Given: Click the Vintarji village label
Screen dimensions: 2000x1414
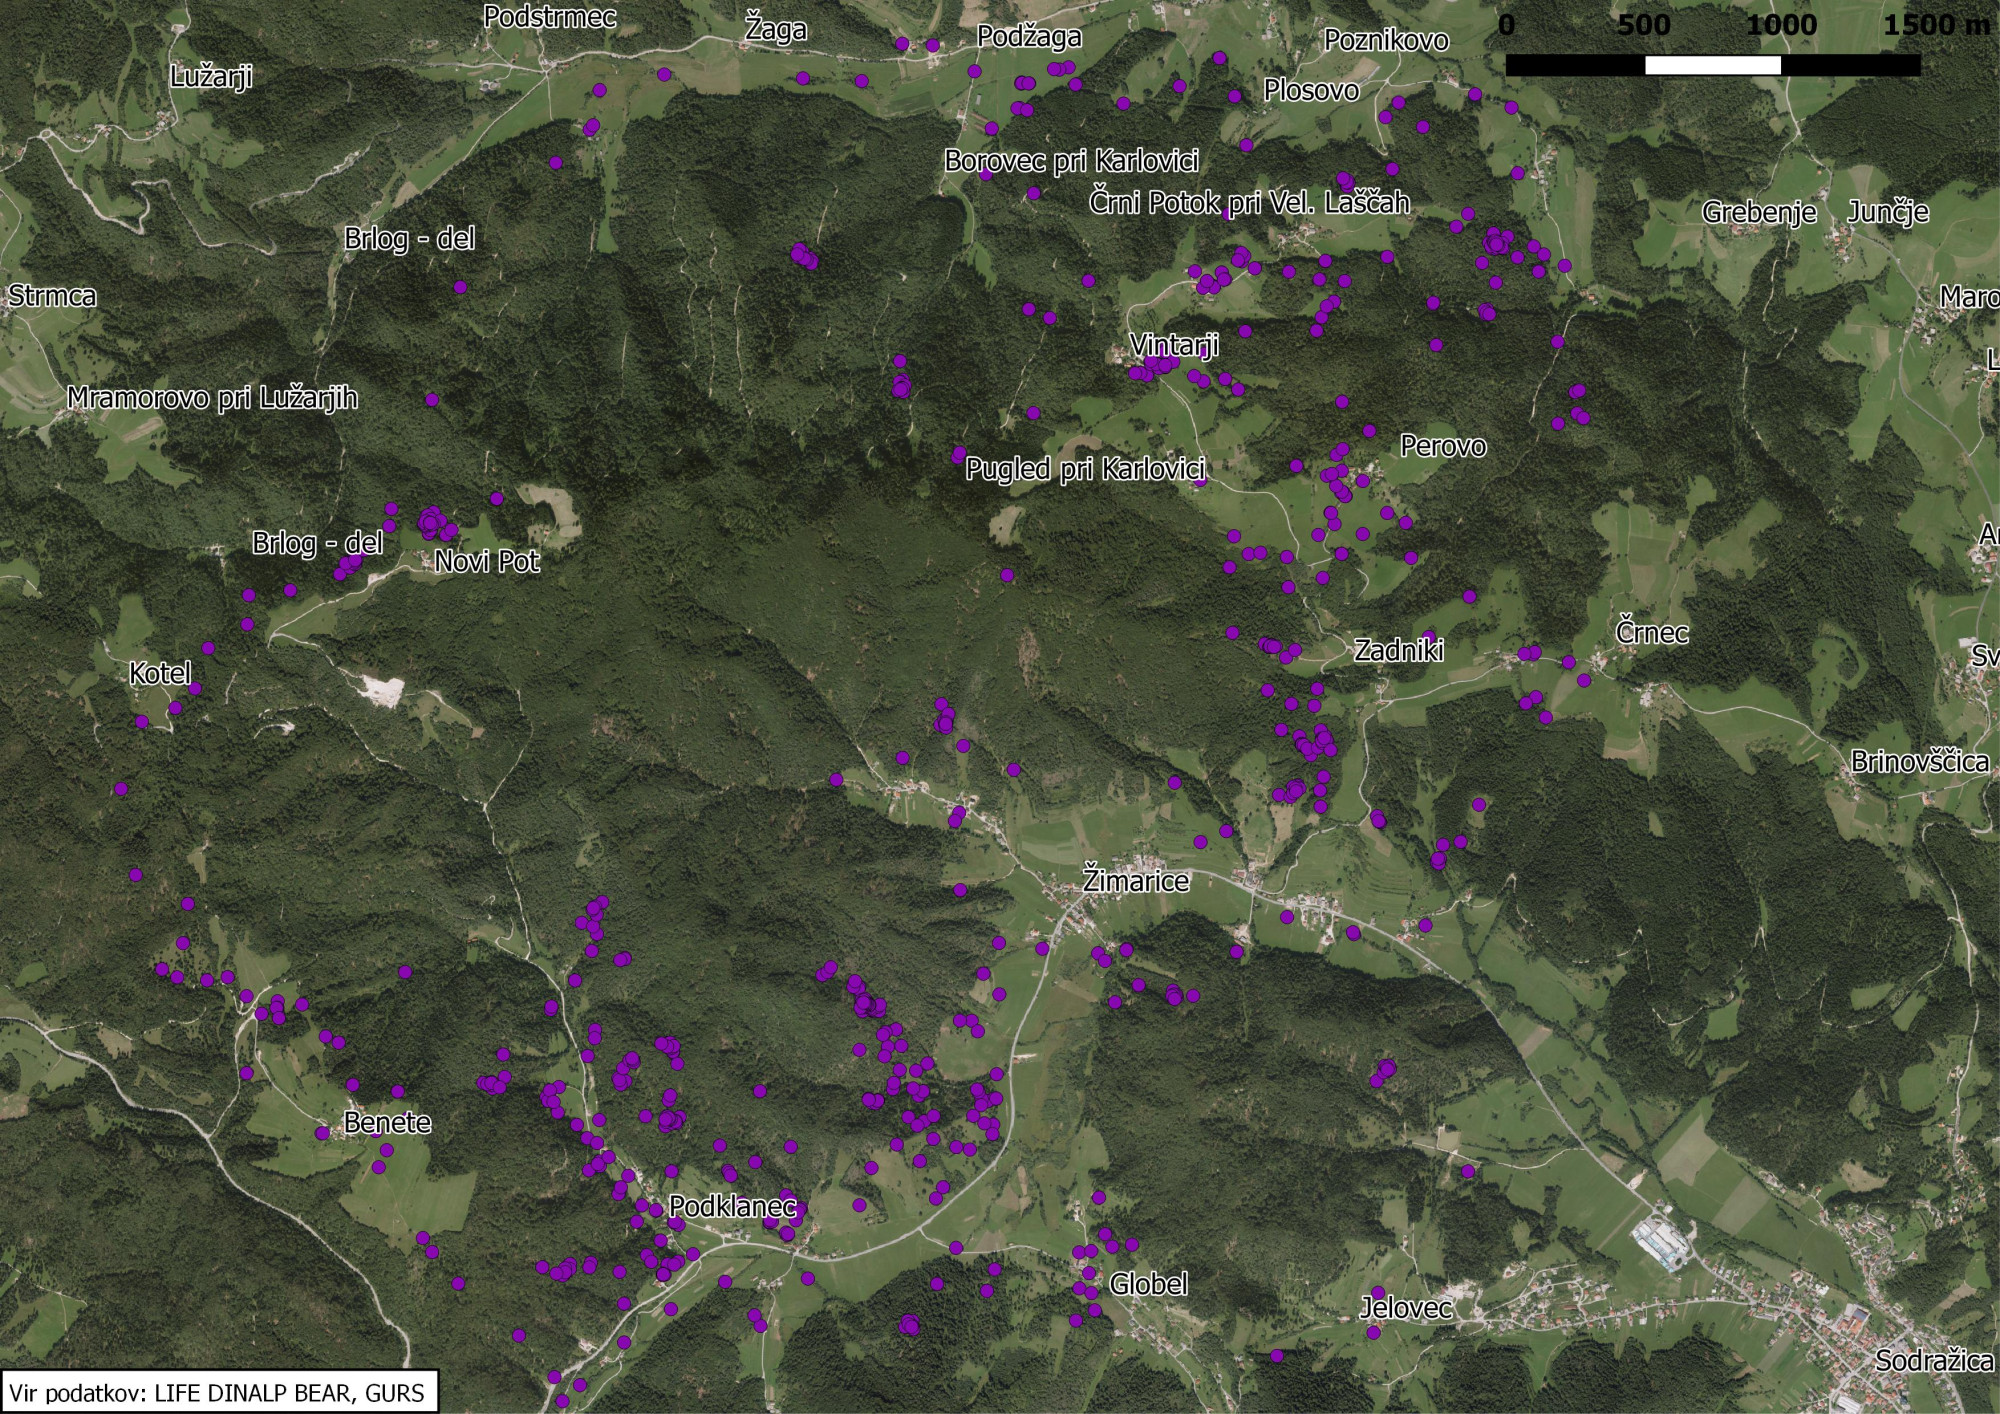Looking at the screenshot, I should coord(1174,346).
